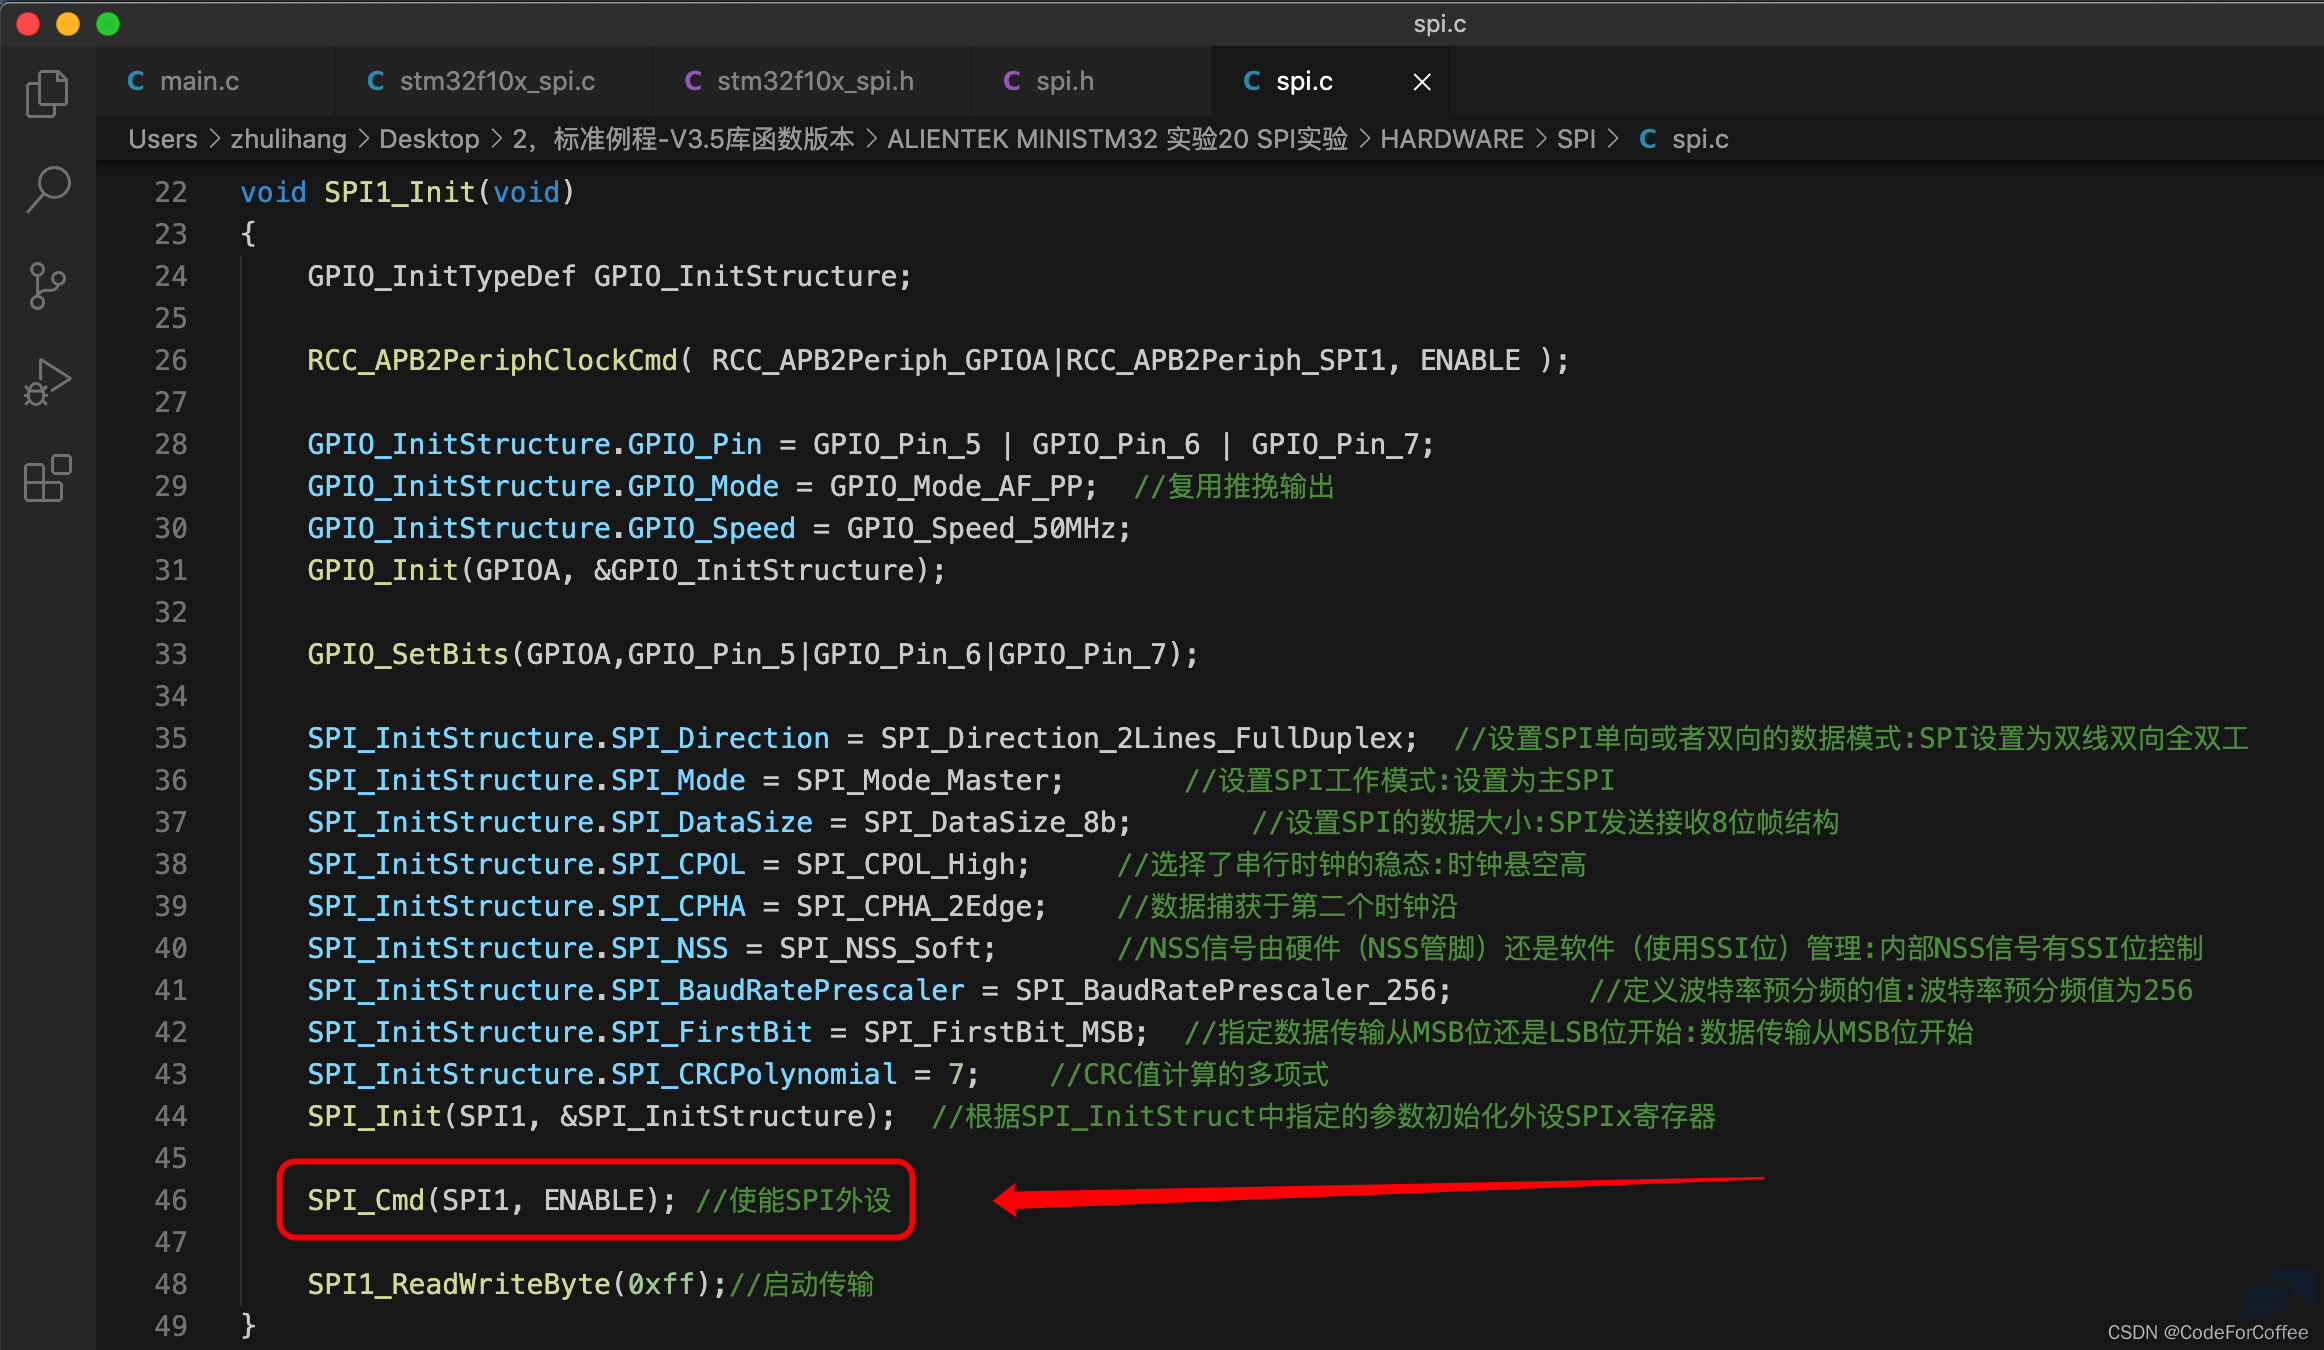Click SPI_FirstBit_MSB on line 42
This screenshot has height=1350, width=2324.
pos(997,1032)
